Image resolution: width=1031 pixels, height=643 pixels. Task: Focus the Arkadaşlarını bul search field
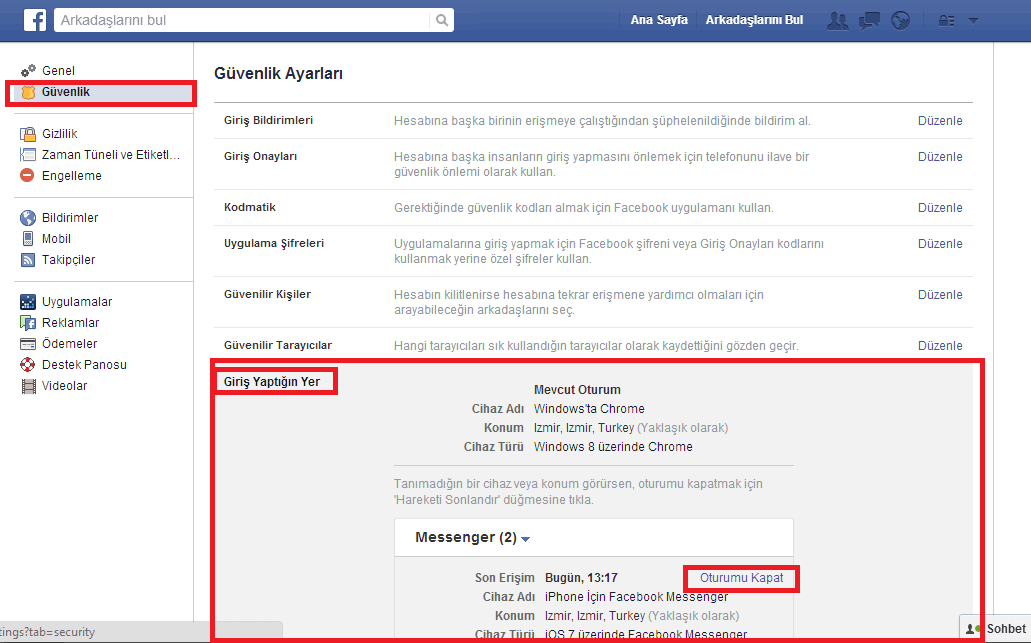coord(242,20)
